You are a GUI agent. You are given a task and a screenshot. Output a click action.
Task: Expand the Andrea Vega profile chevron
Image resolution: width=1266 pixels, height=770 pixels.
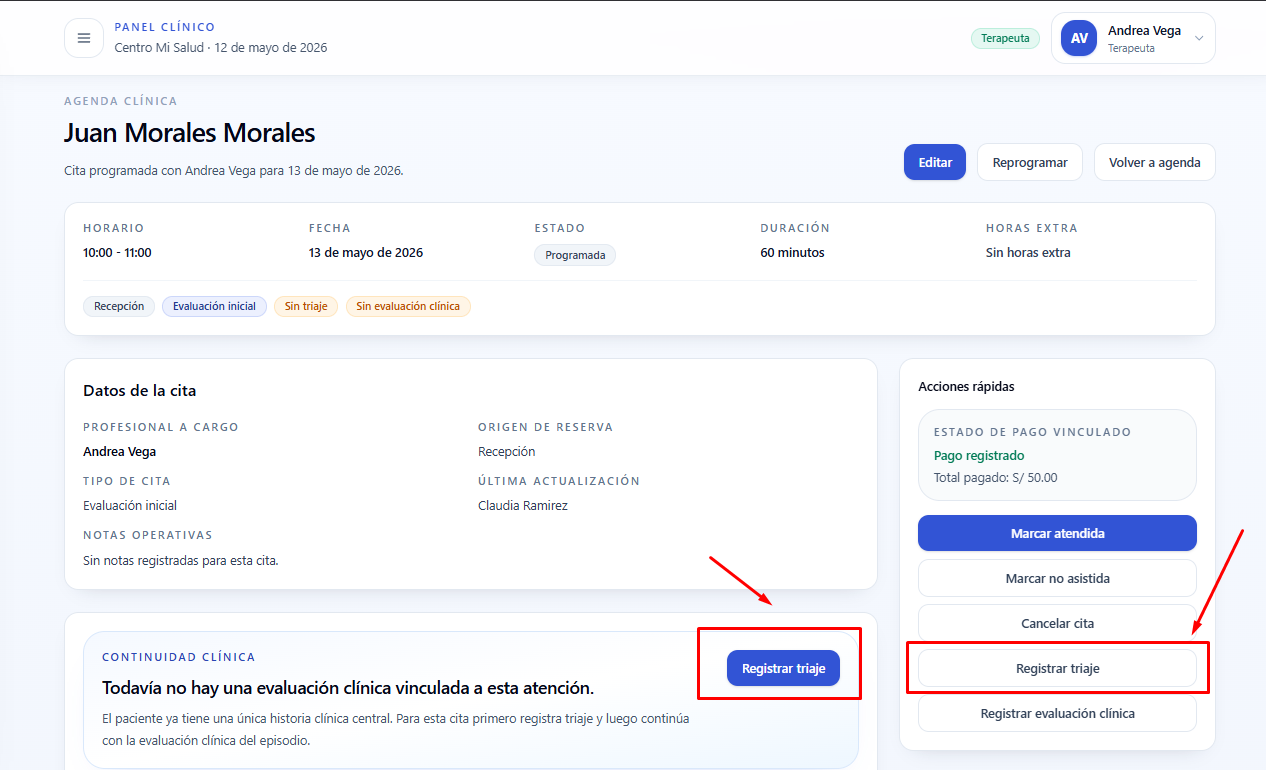coord(1199,38)
